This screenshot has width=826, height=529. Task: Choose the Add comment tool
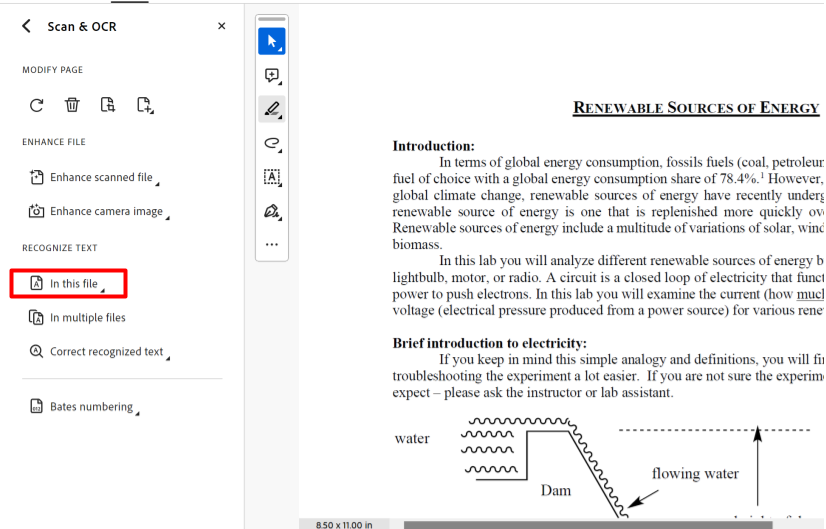(272, 75)
